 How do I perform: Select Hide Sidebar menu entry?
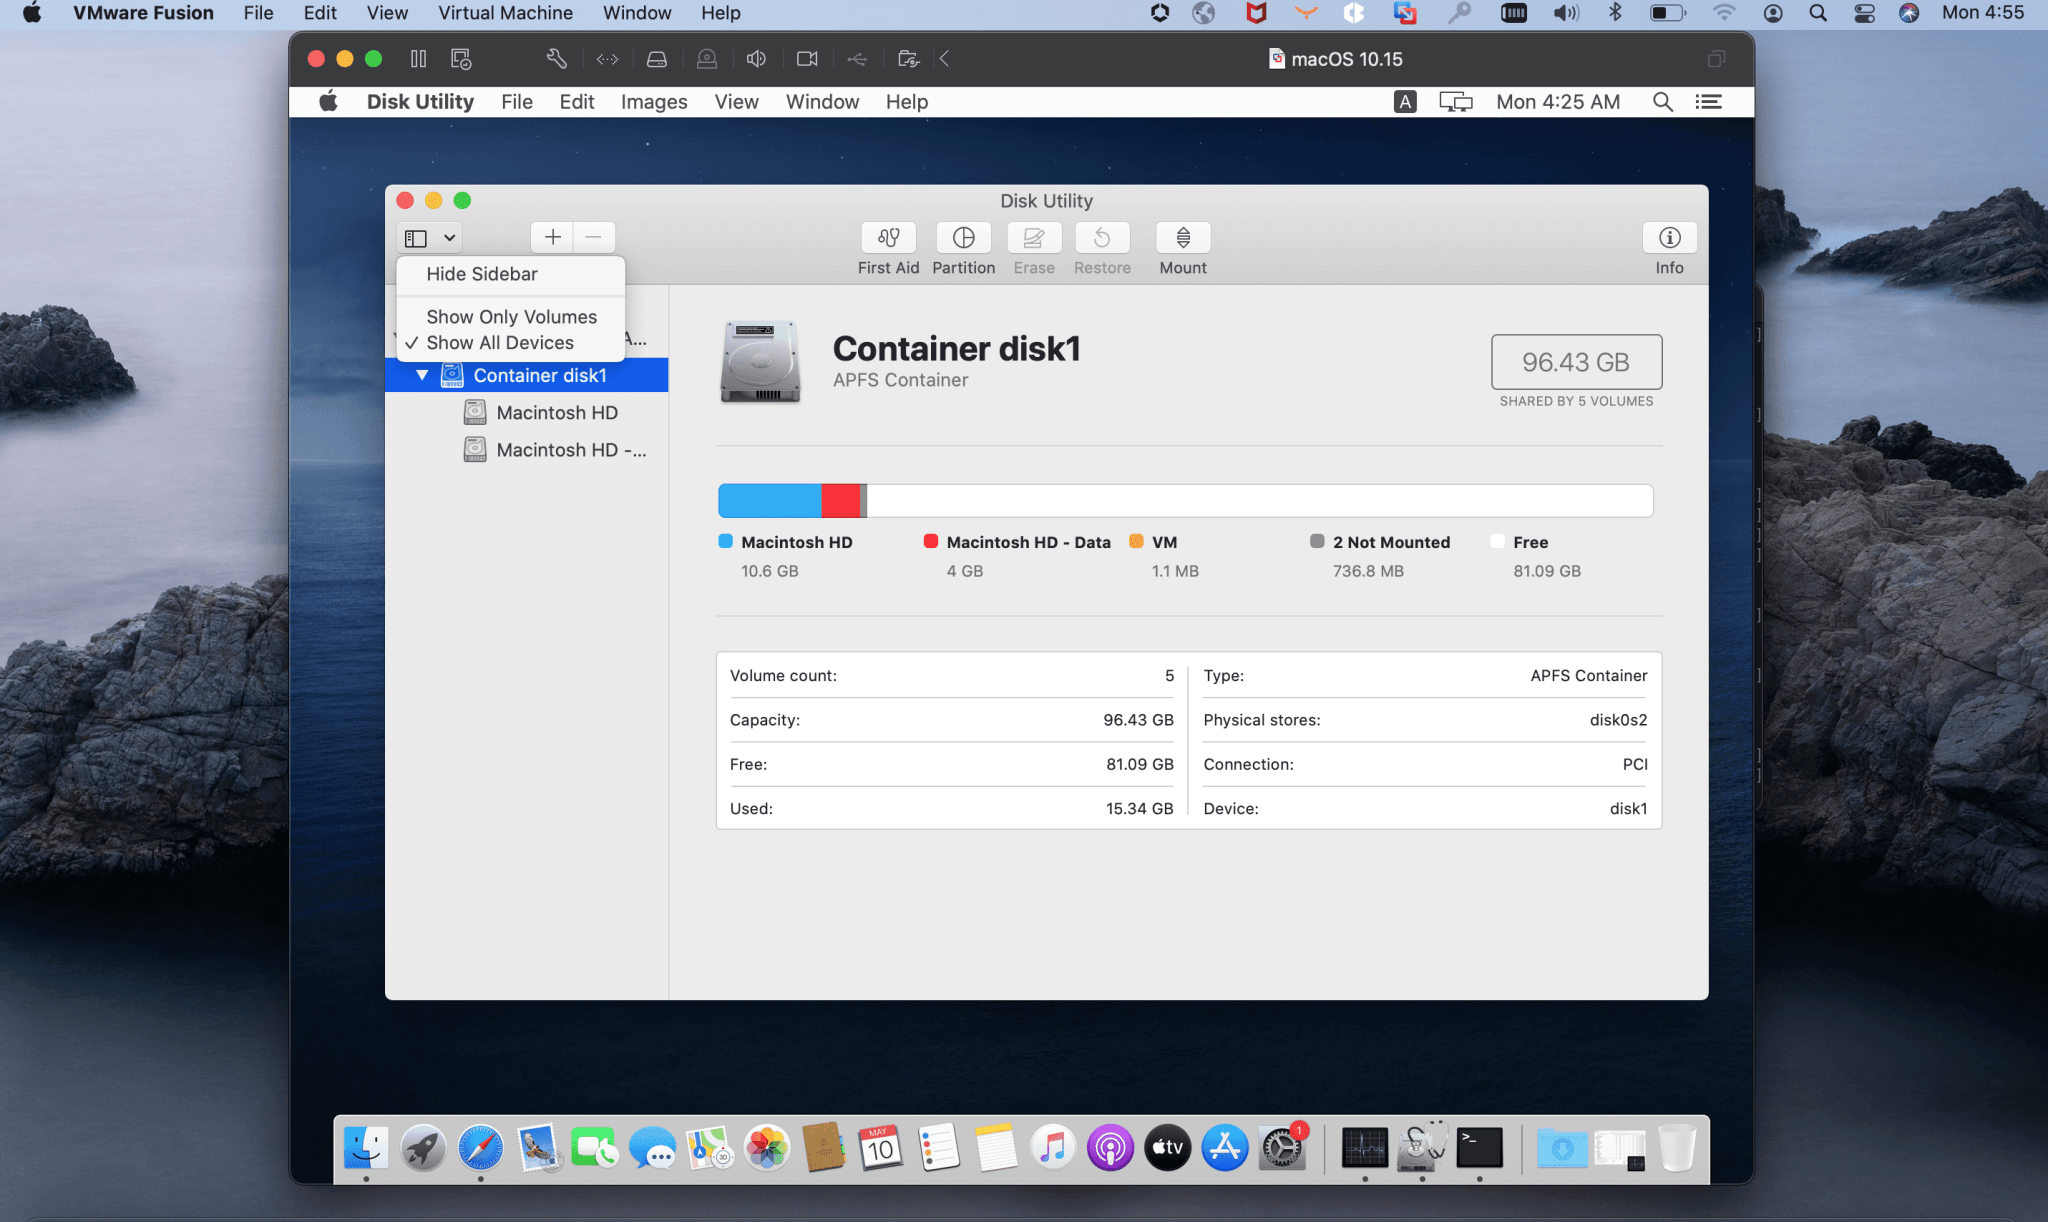[x=481, y=274]
